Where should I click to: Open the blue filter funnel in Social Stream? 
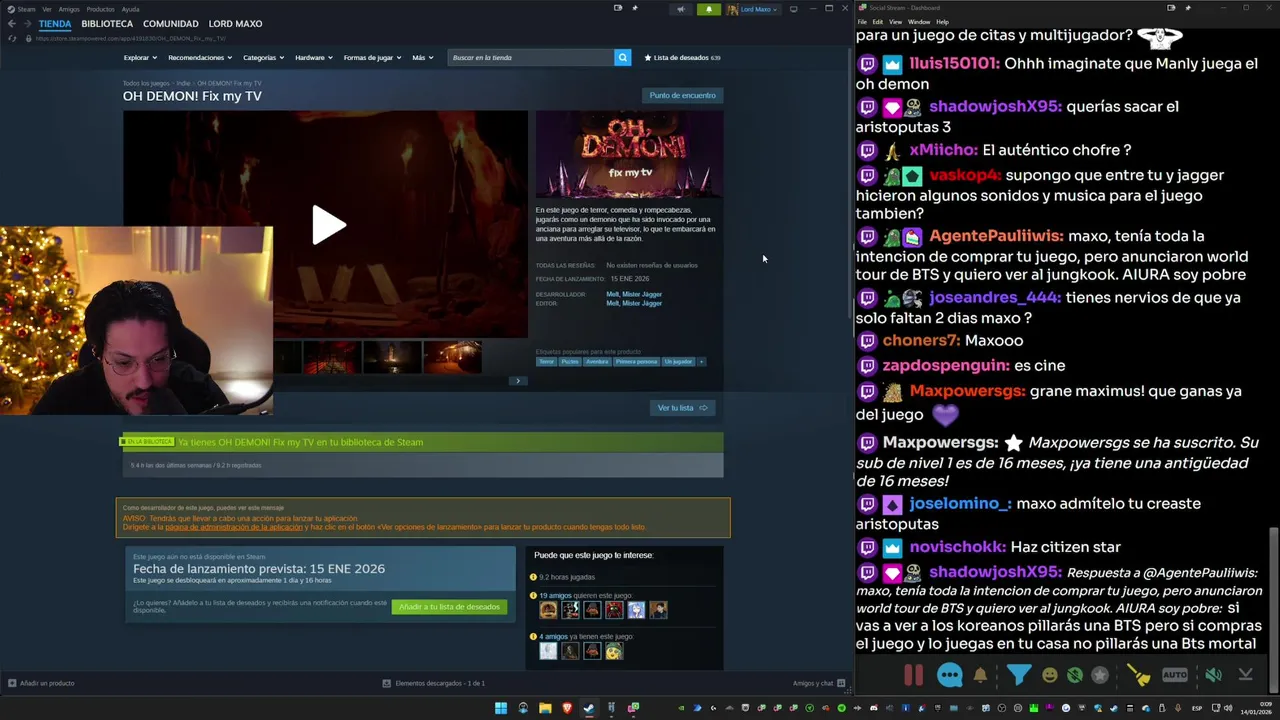(x=1018, y=675)
